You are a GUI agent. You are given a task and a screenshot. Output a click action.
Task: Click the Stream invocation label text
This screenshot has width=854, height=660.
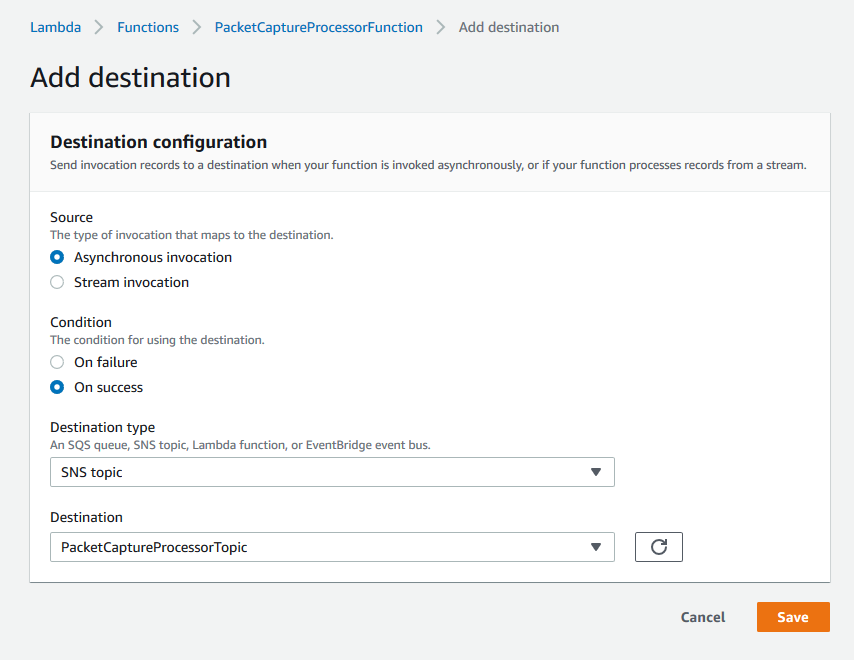[x=131, y=282]
